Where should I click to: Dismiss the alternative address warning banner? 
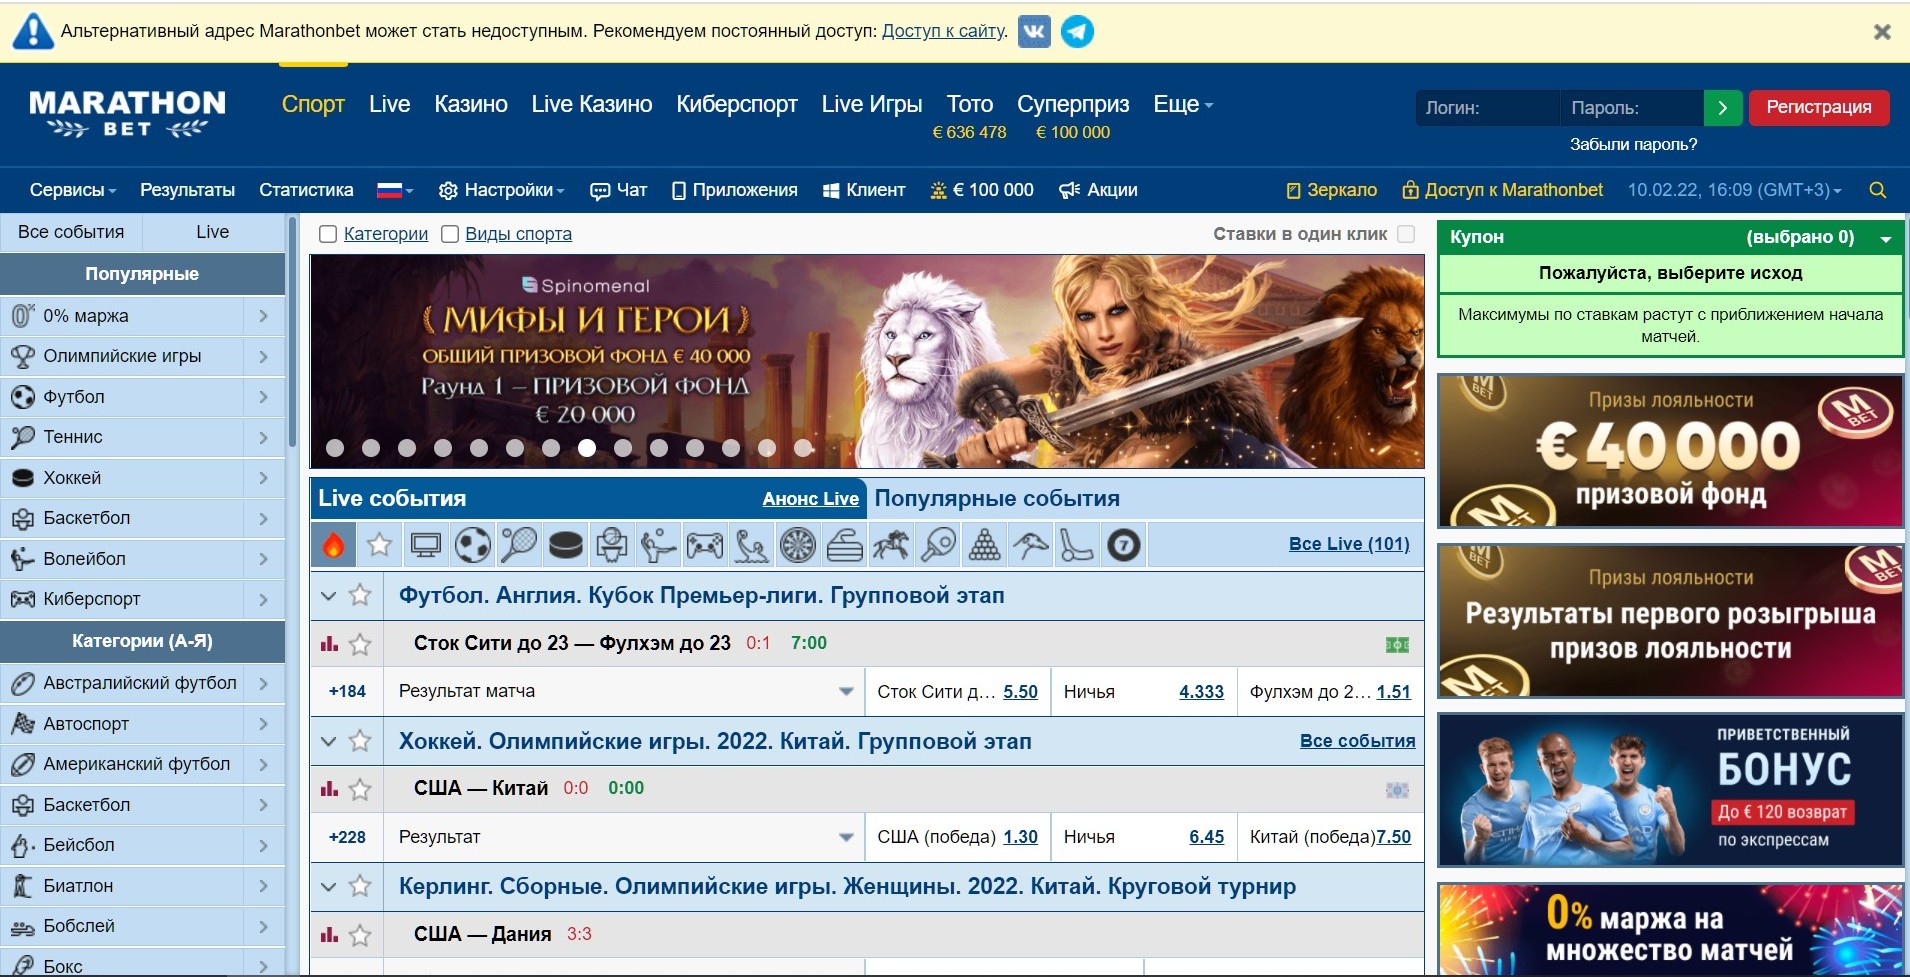[x=1882, y=32]
